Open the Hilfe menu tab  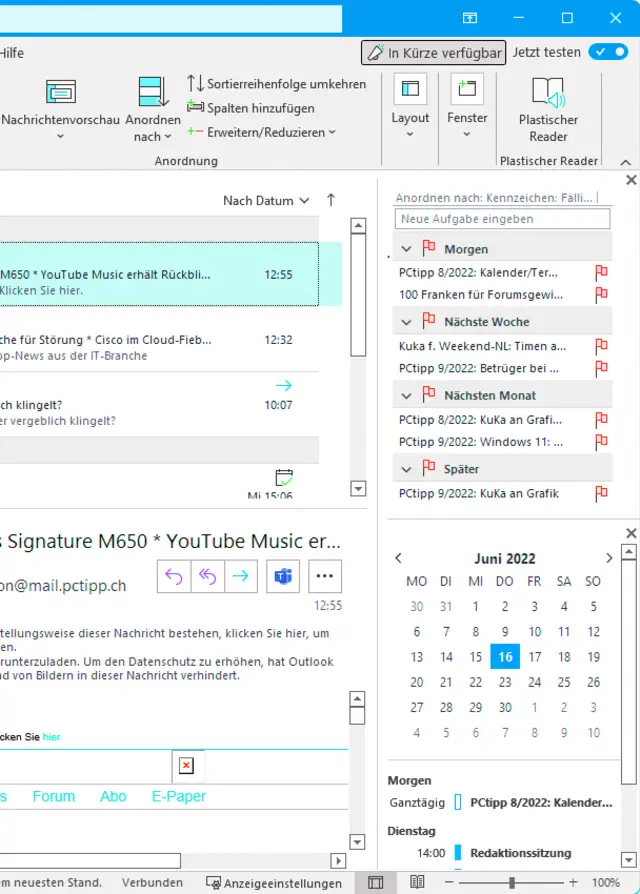(12, 53)
